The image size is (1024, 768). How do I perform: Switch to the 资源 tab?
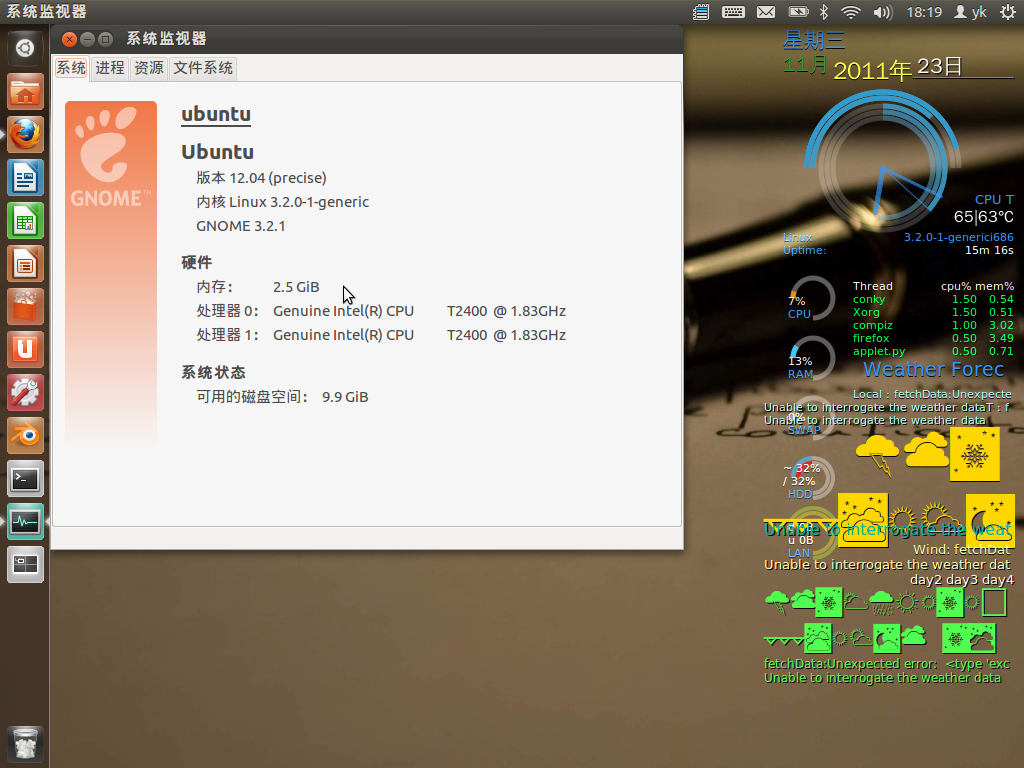point(149,68)
